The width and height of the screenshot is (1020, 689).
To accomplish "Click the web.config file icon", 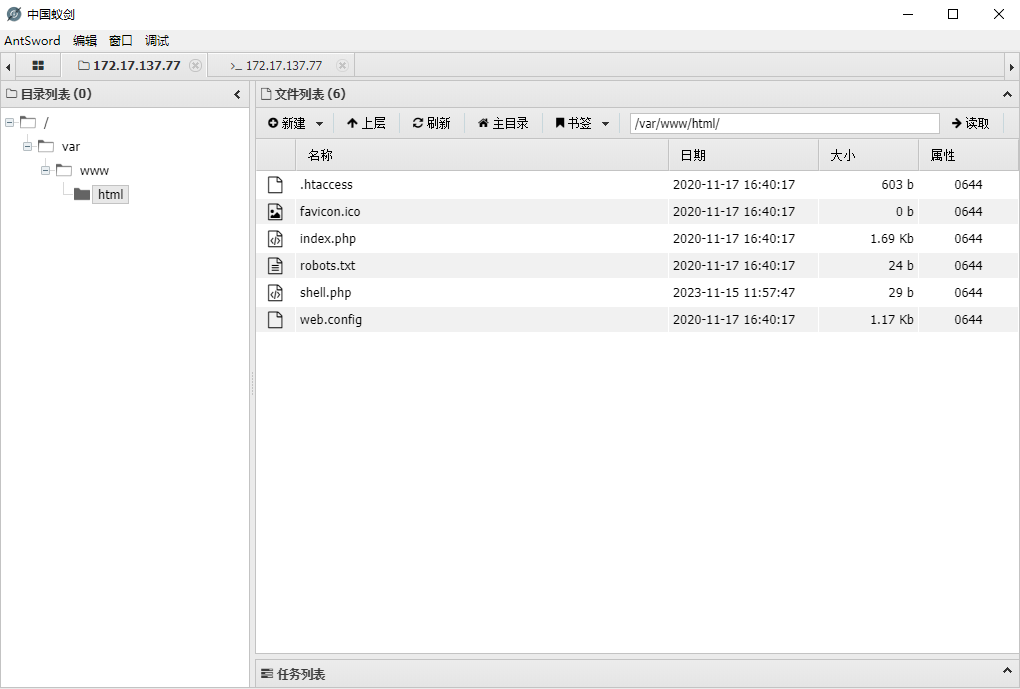I will [x=276, y=319].
